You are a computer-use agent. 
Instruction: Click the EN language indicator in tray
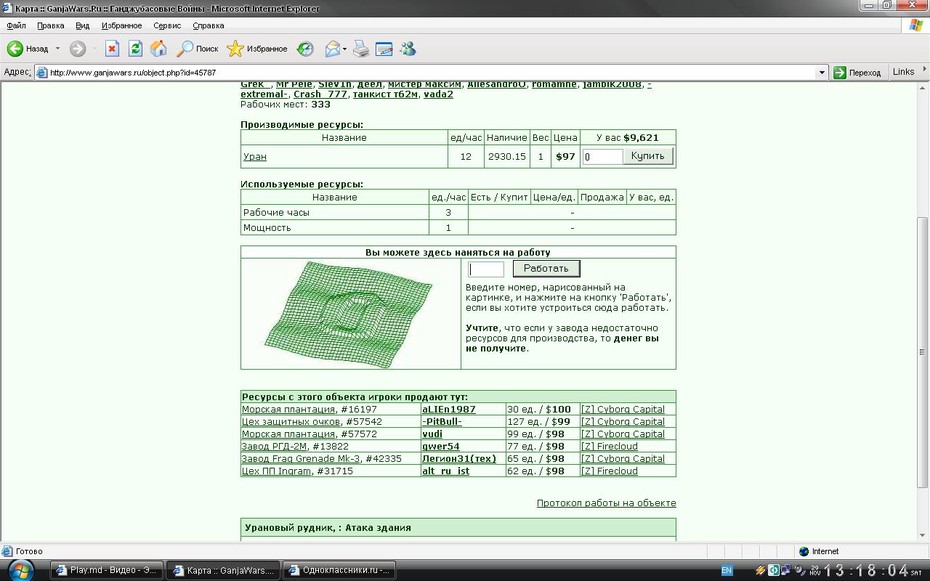point(727,571)
